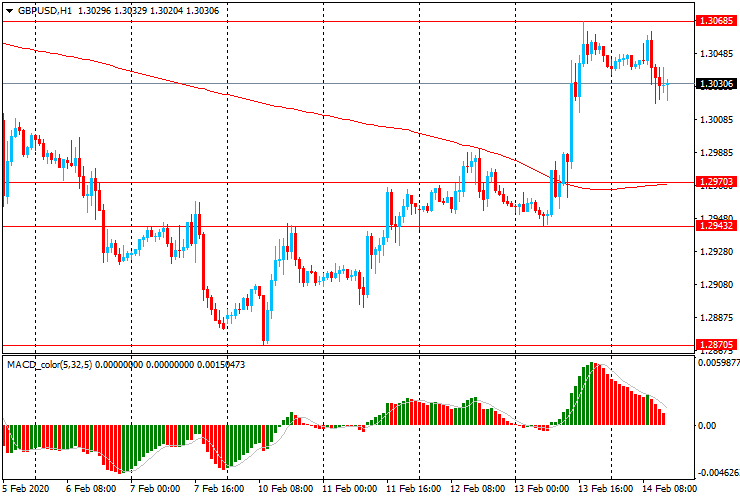Click the 13 Feb 00:00 time label

(x=541, y=488)
